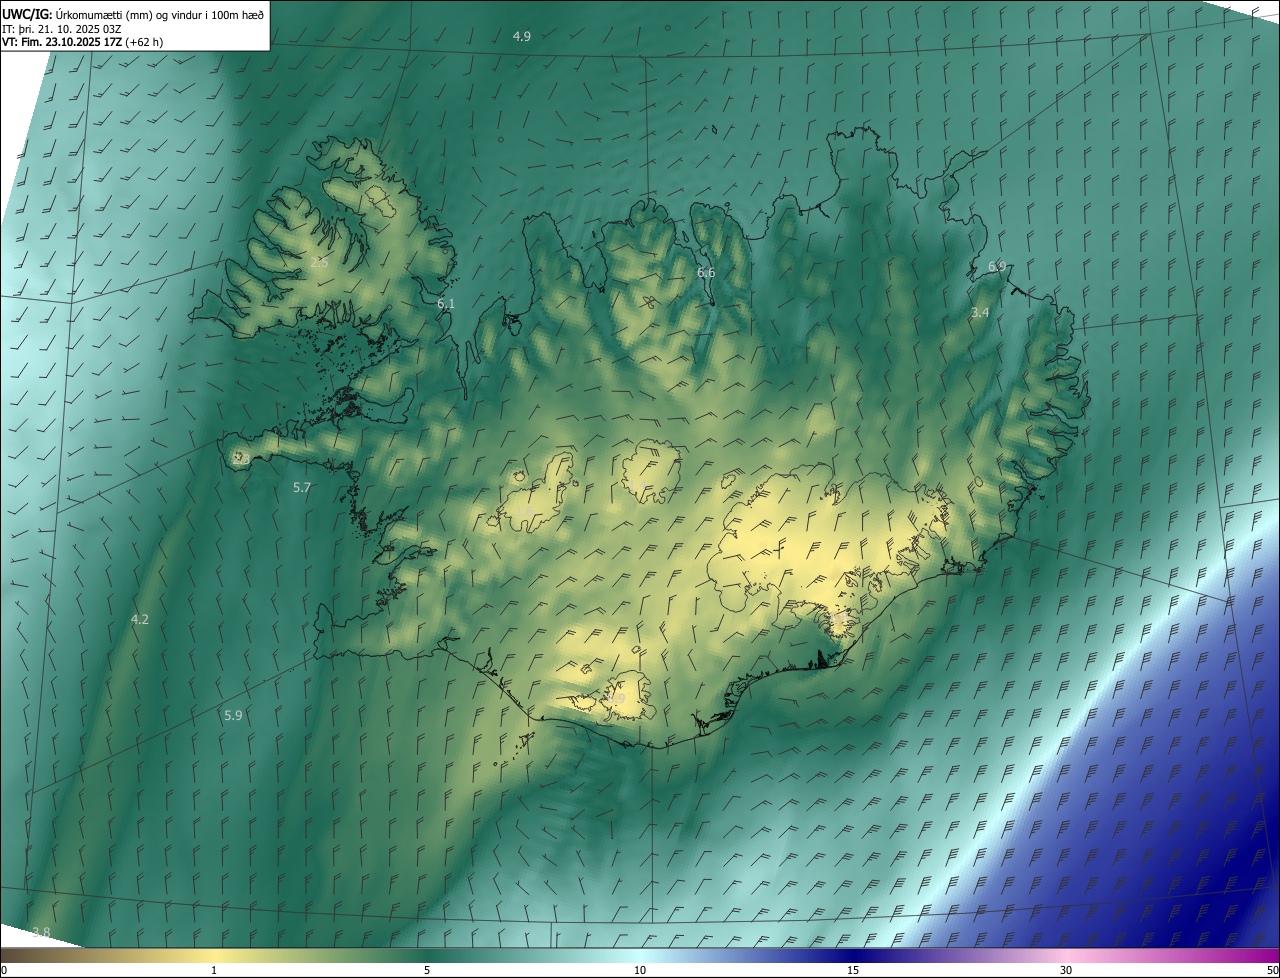The image size is (1280, 978).
Task: Click the colour scale tick label "15"
Action: 853,970
